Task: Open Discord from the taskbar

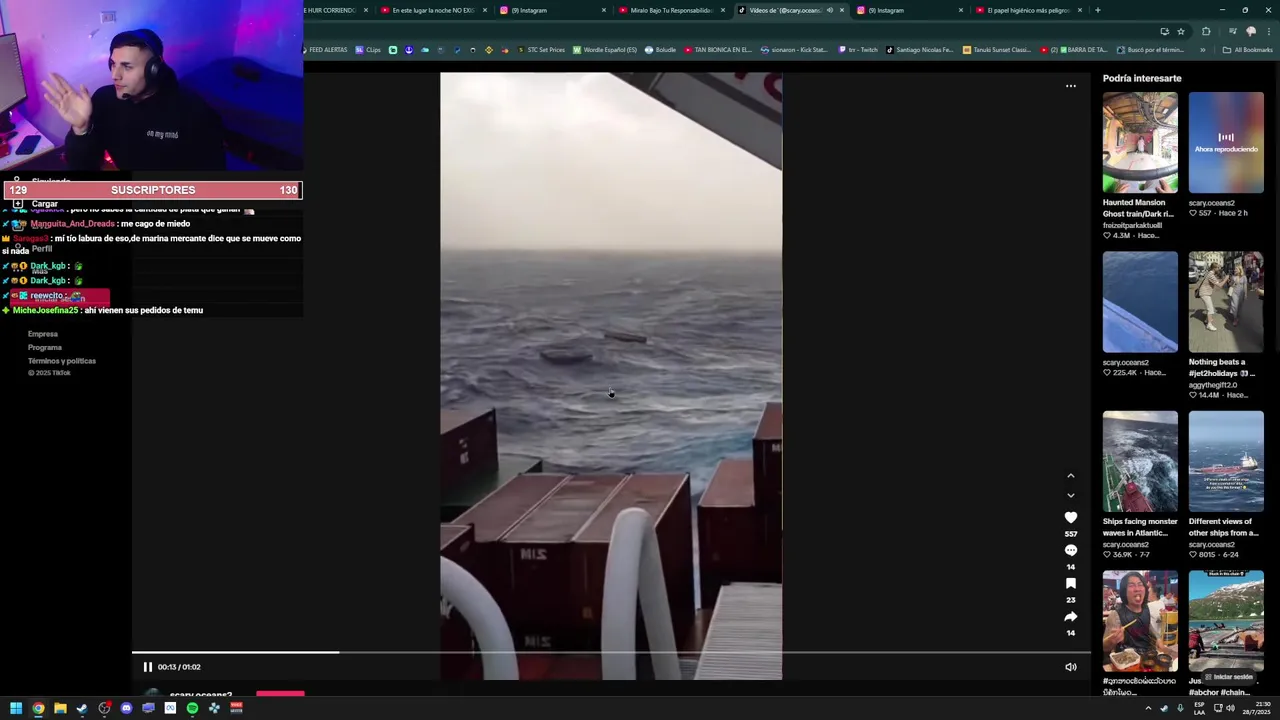Action: tap(126, 708)
